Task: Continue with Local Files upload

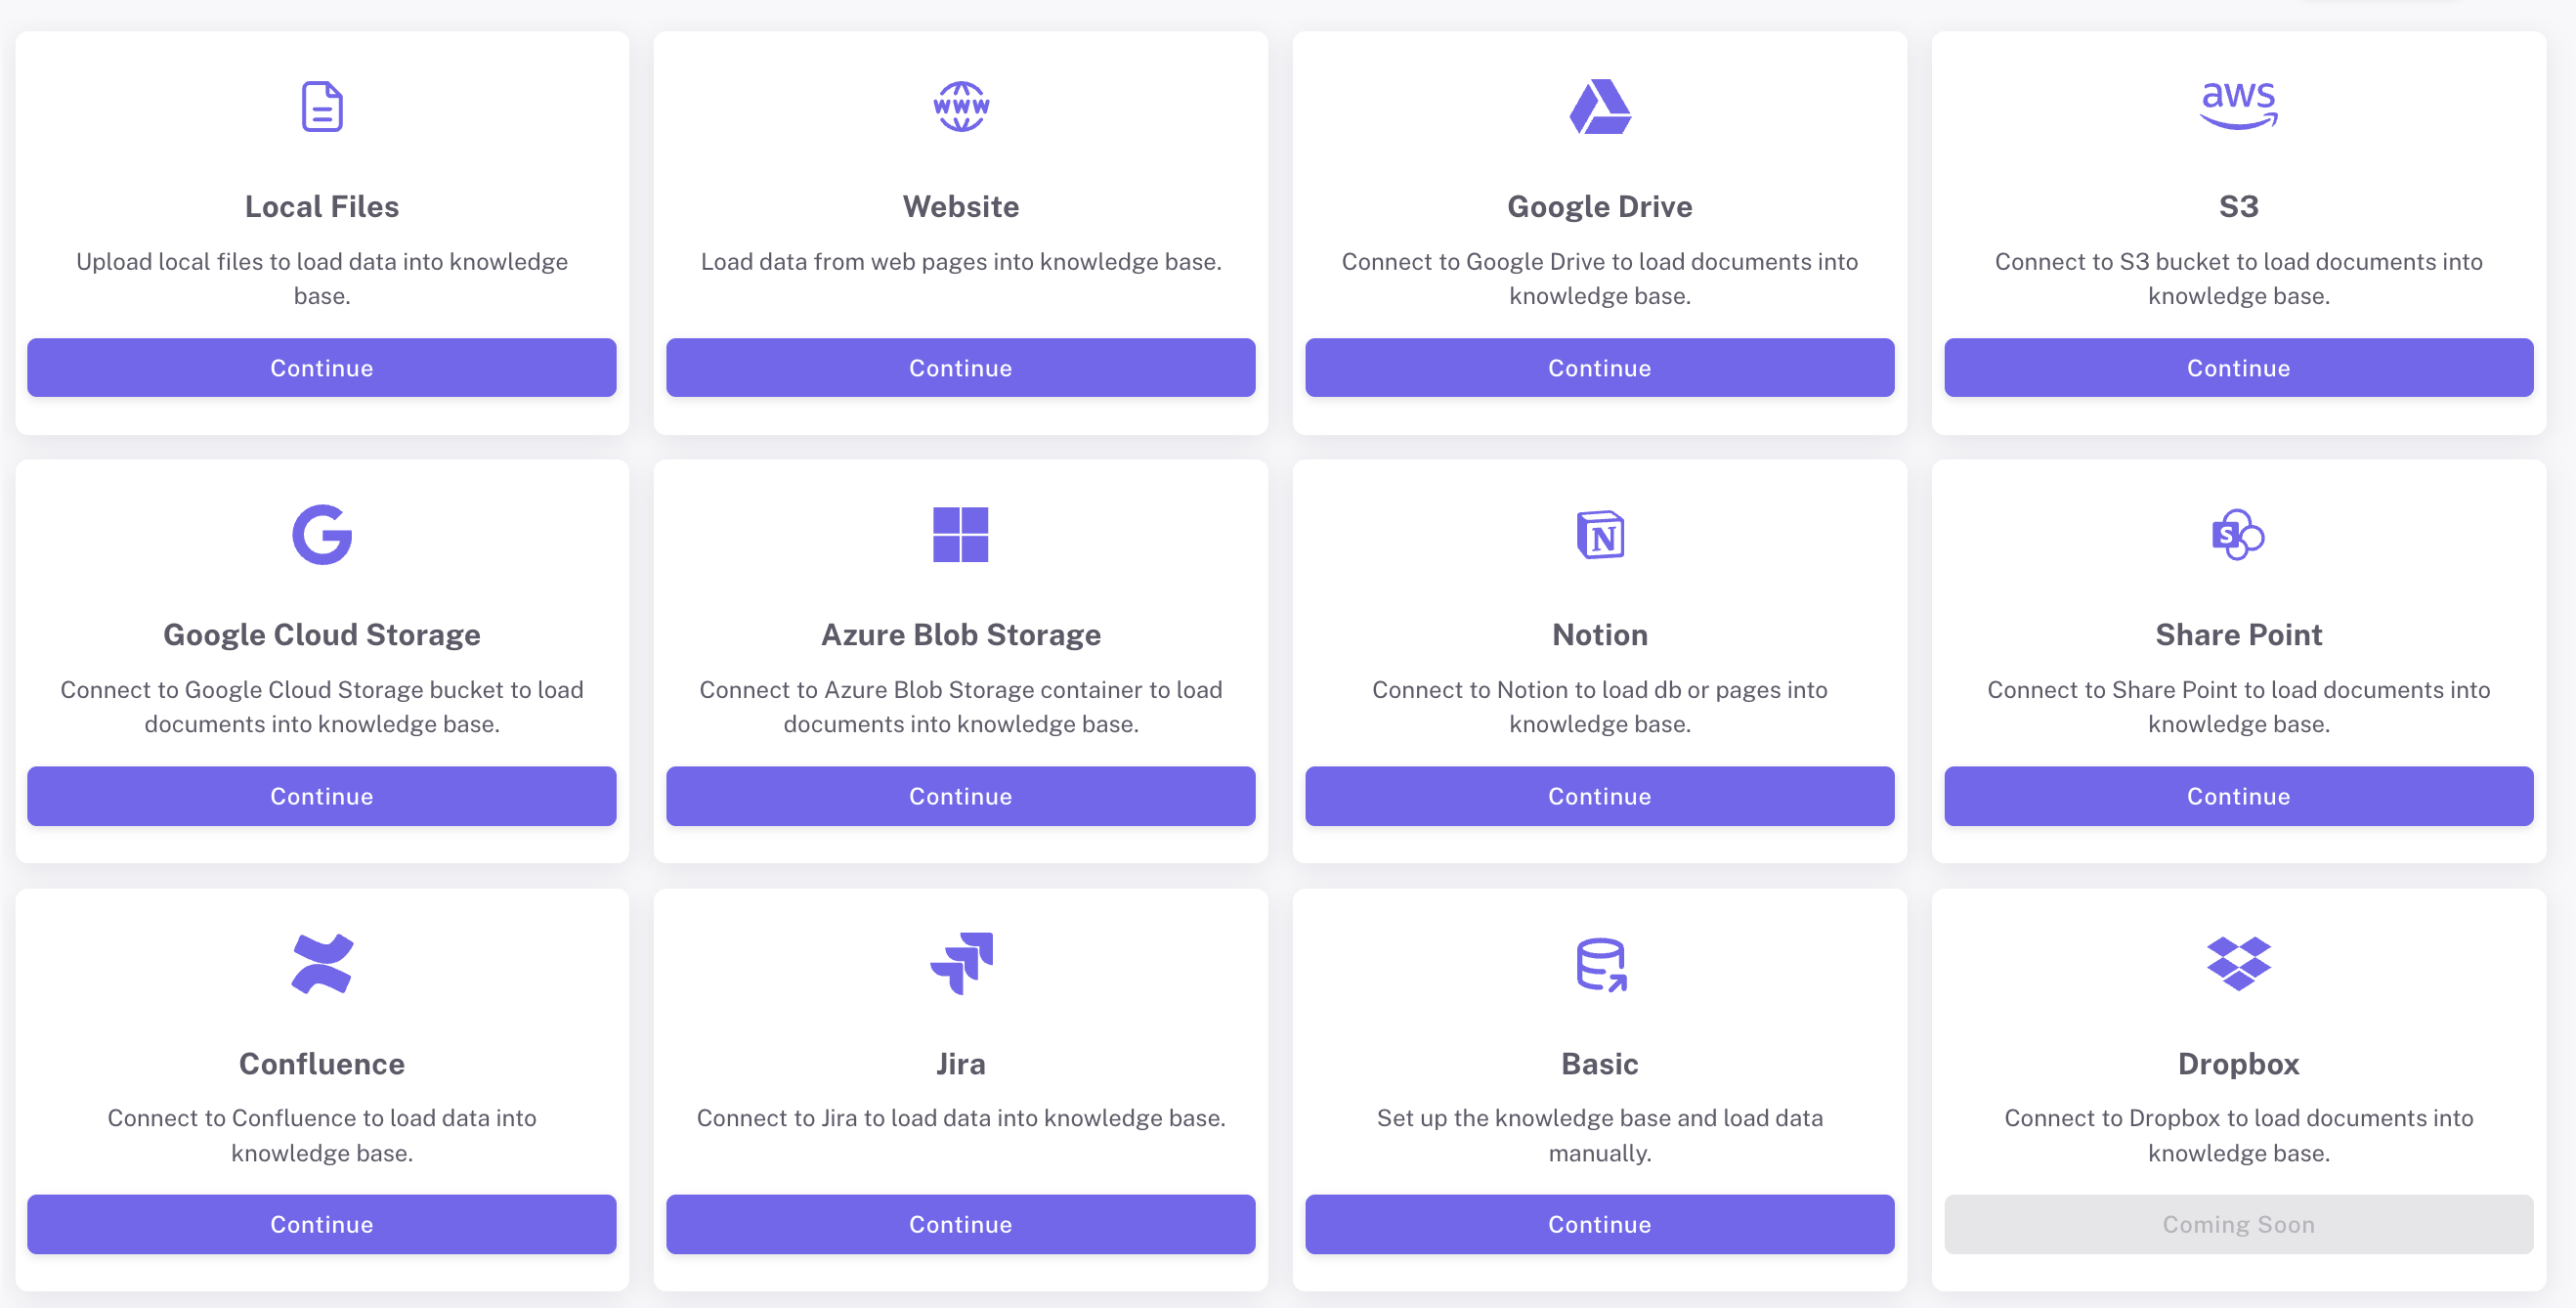Action: [x=322, y=368]
